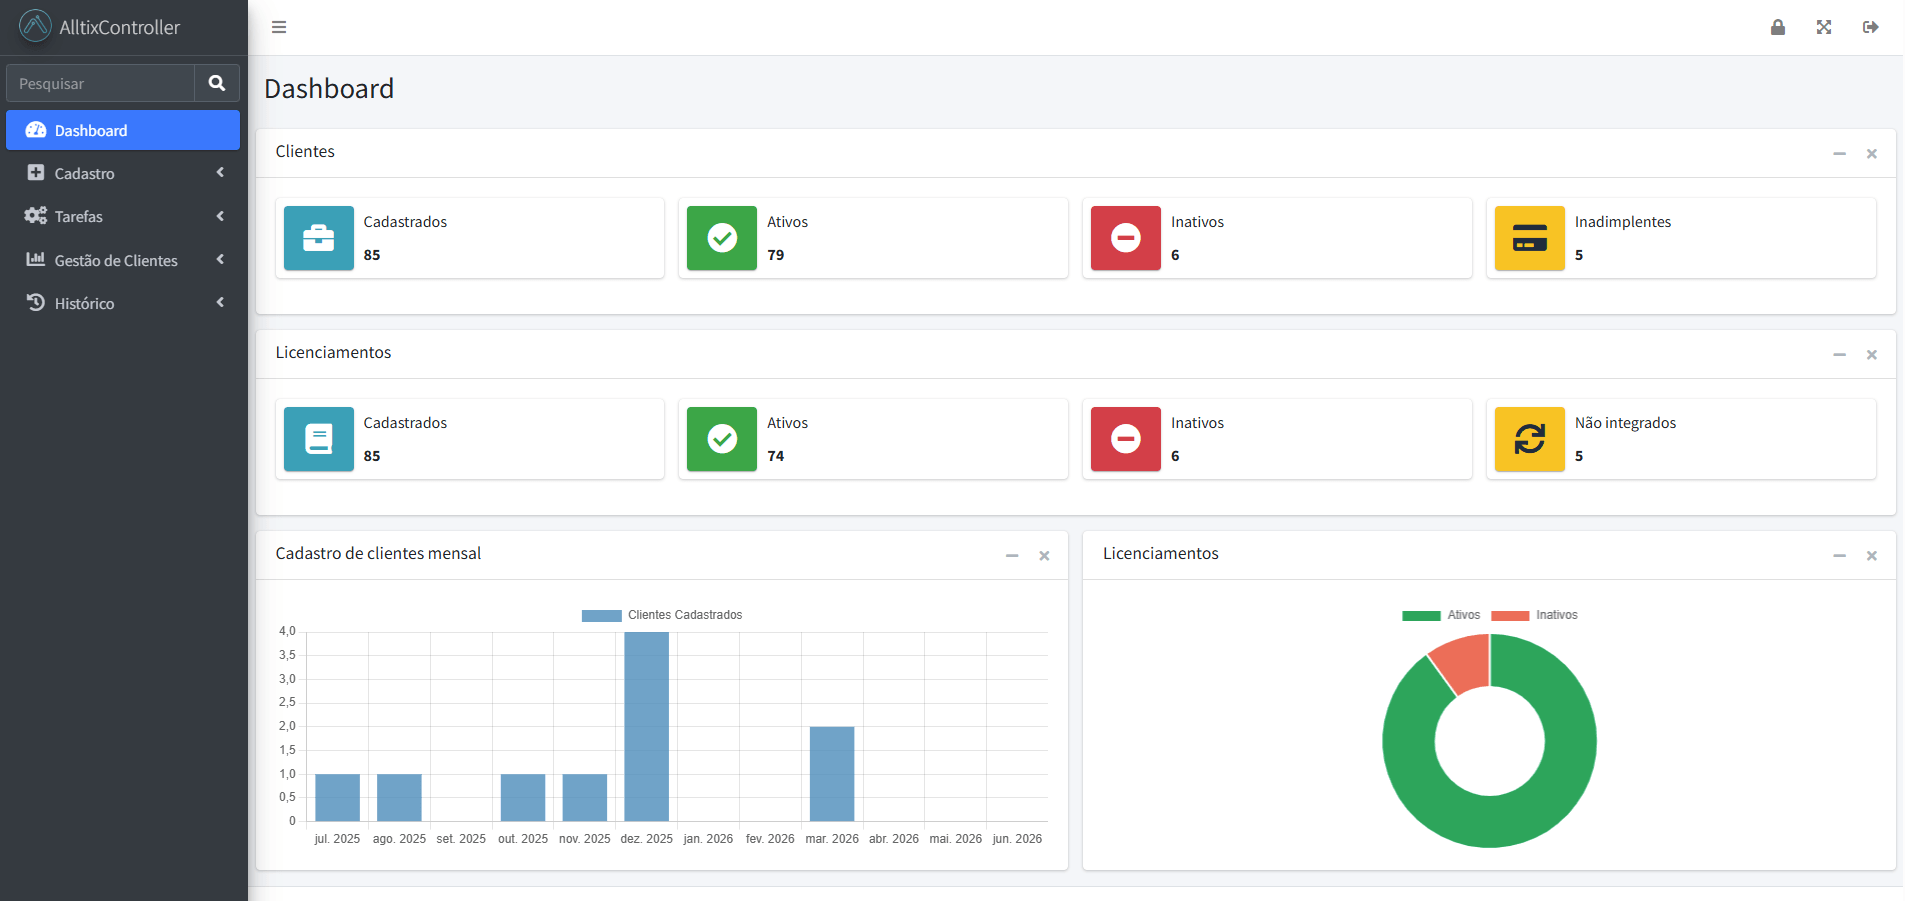Click the Tarefas gears icon
1905x901 pixels.
[x=36, y=216]
